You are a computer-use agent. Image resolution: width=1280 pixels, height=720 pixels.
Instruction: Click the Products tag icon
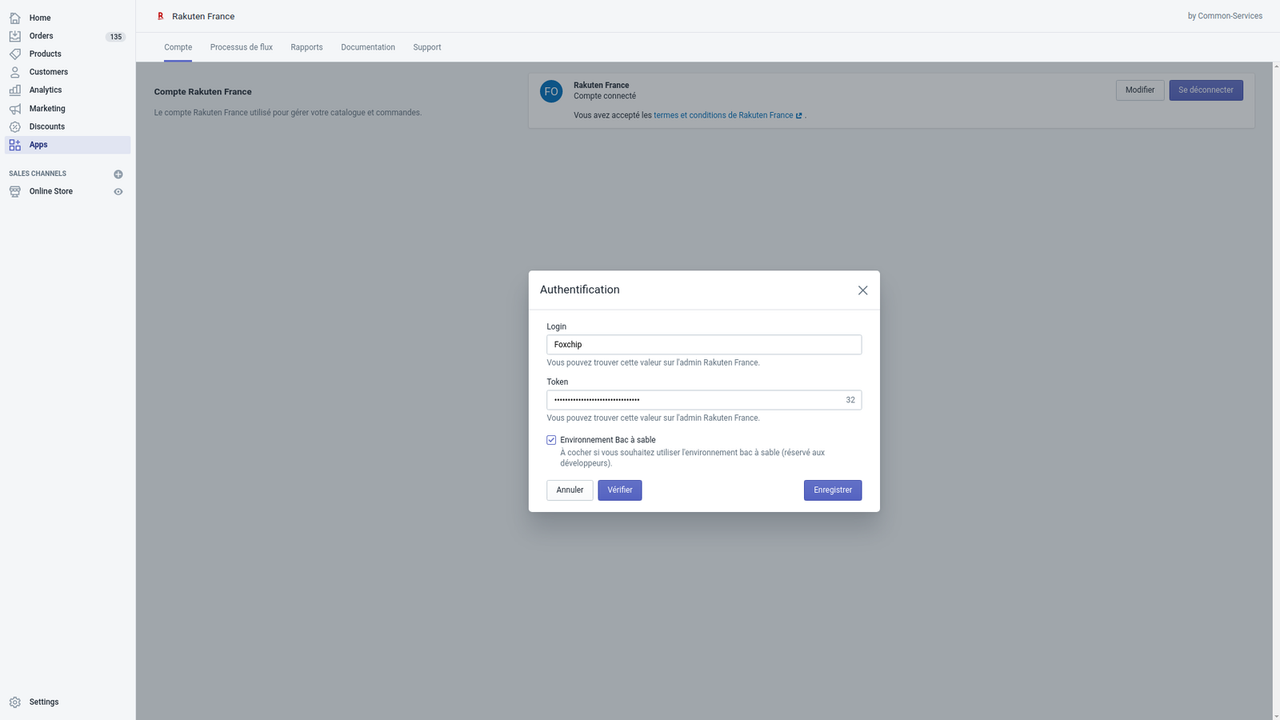15,54
